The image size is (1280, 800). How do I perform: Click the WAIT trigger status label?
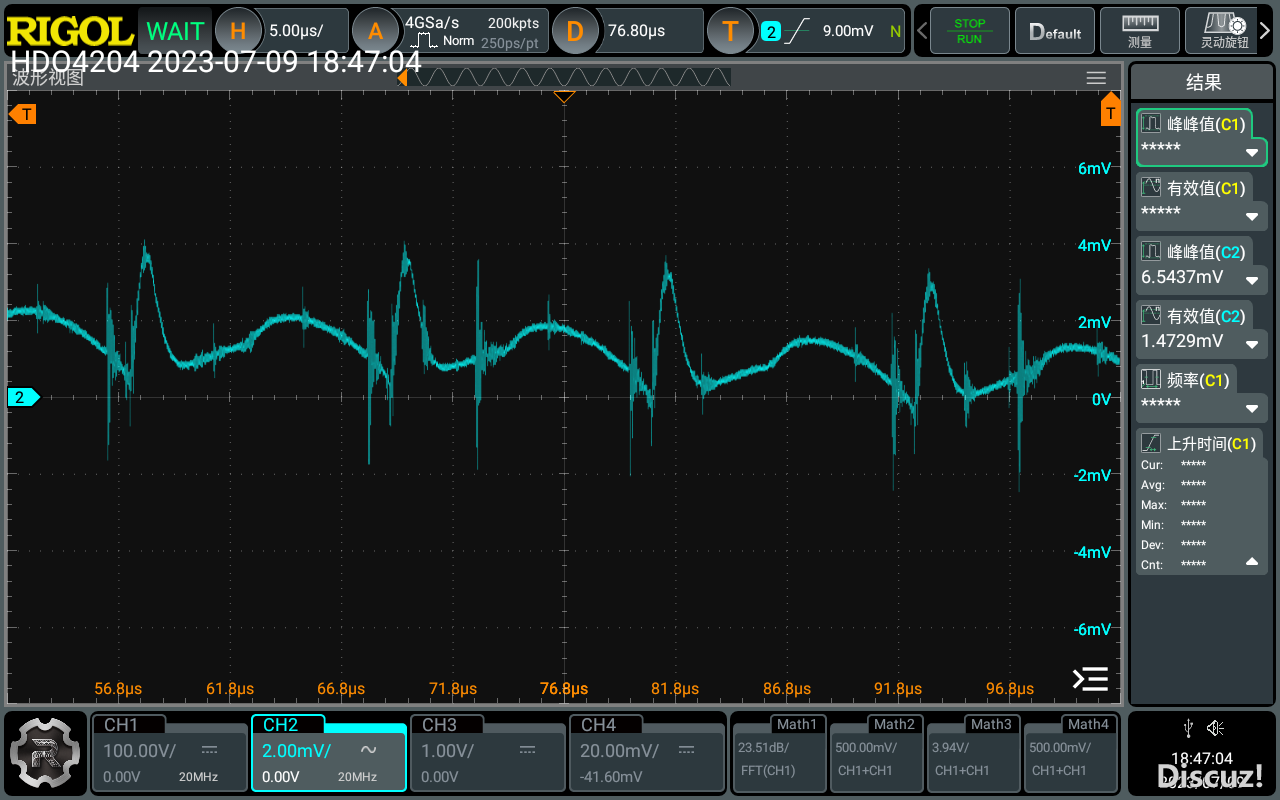pos(175,31)
